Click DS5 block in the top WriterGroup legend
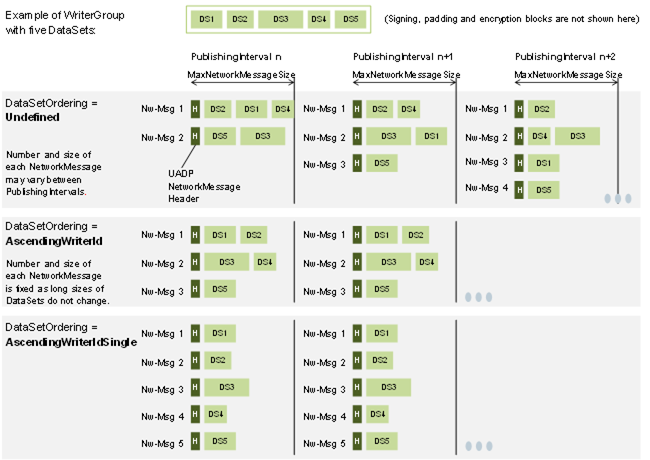650x460 pixels. click(349, 19)
